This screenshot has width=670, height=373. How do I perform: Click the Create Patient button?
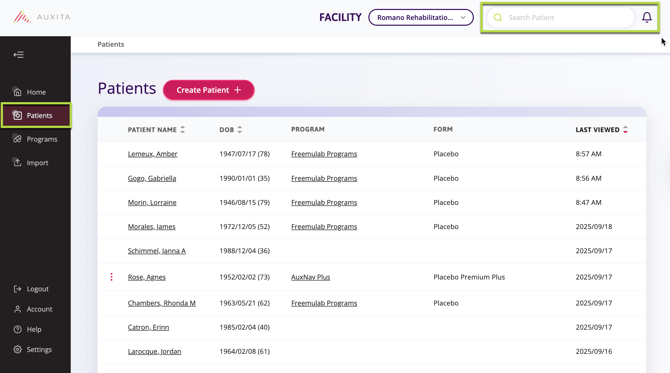[209, 90]
